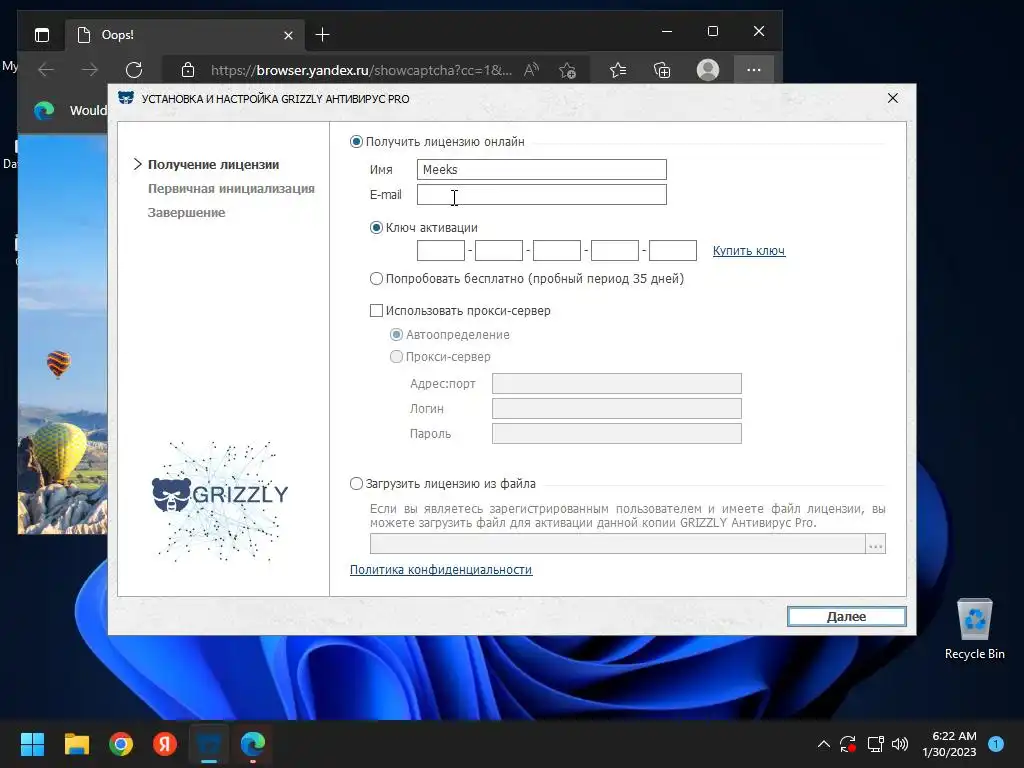Viewport: 1024px width, 768px height.
Task: Enable Использовать прокси-сервер checkbox
Action: [376, 311]
